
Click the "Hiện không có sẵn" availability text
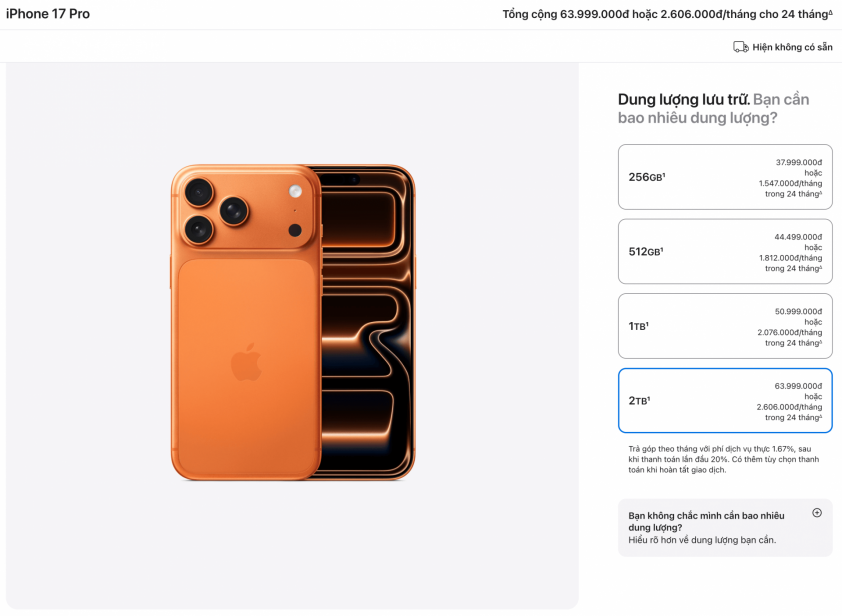click(x=792, y=47)
